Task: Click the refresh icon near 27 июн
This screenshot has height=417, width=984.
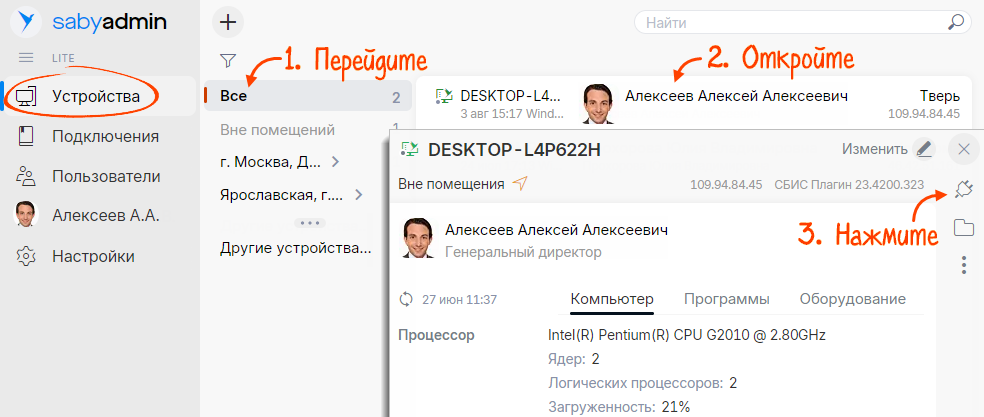Action: 406,299
